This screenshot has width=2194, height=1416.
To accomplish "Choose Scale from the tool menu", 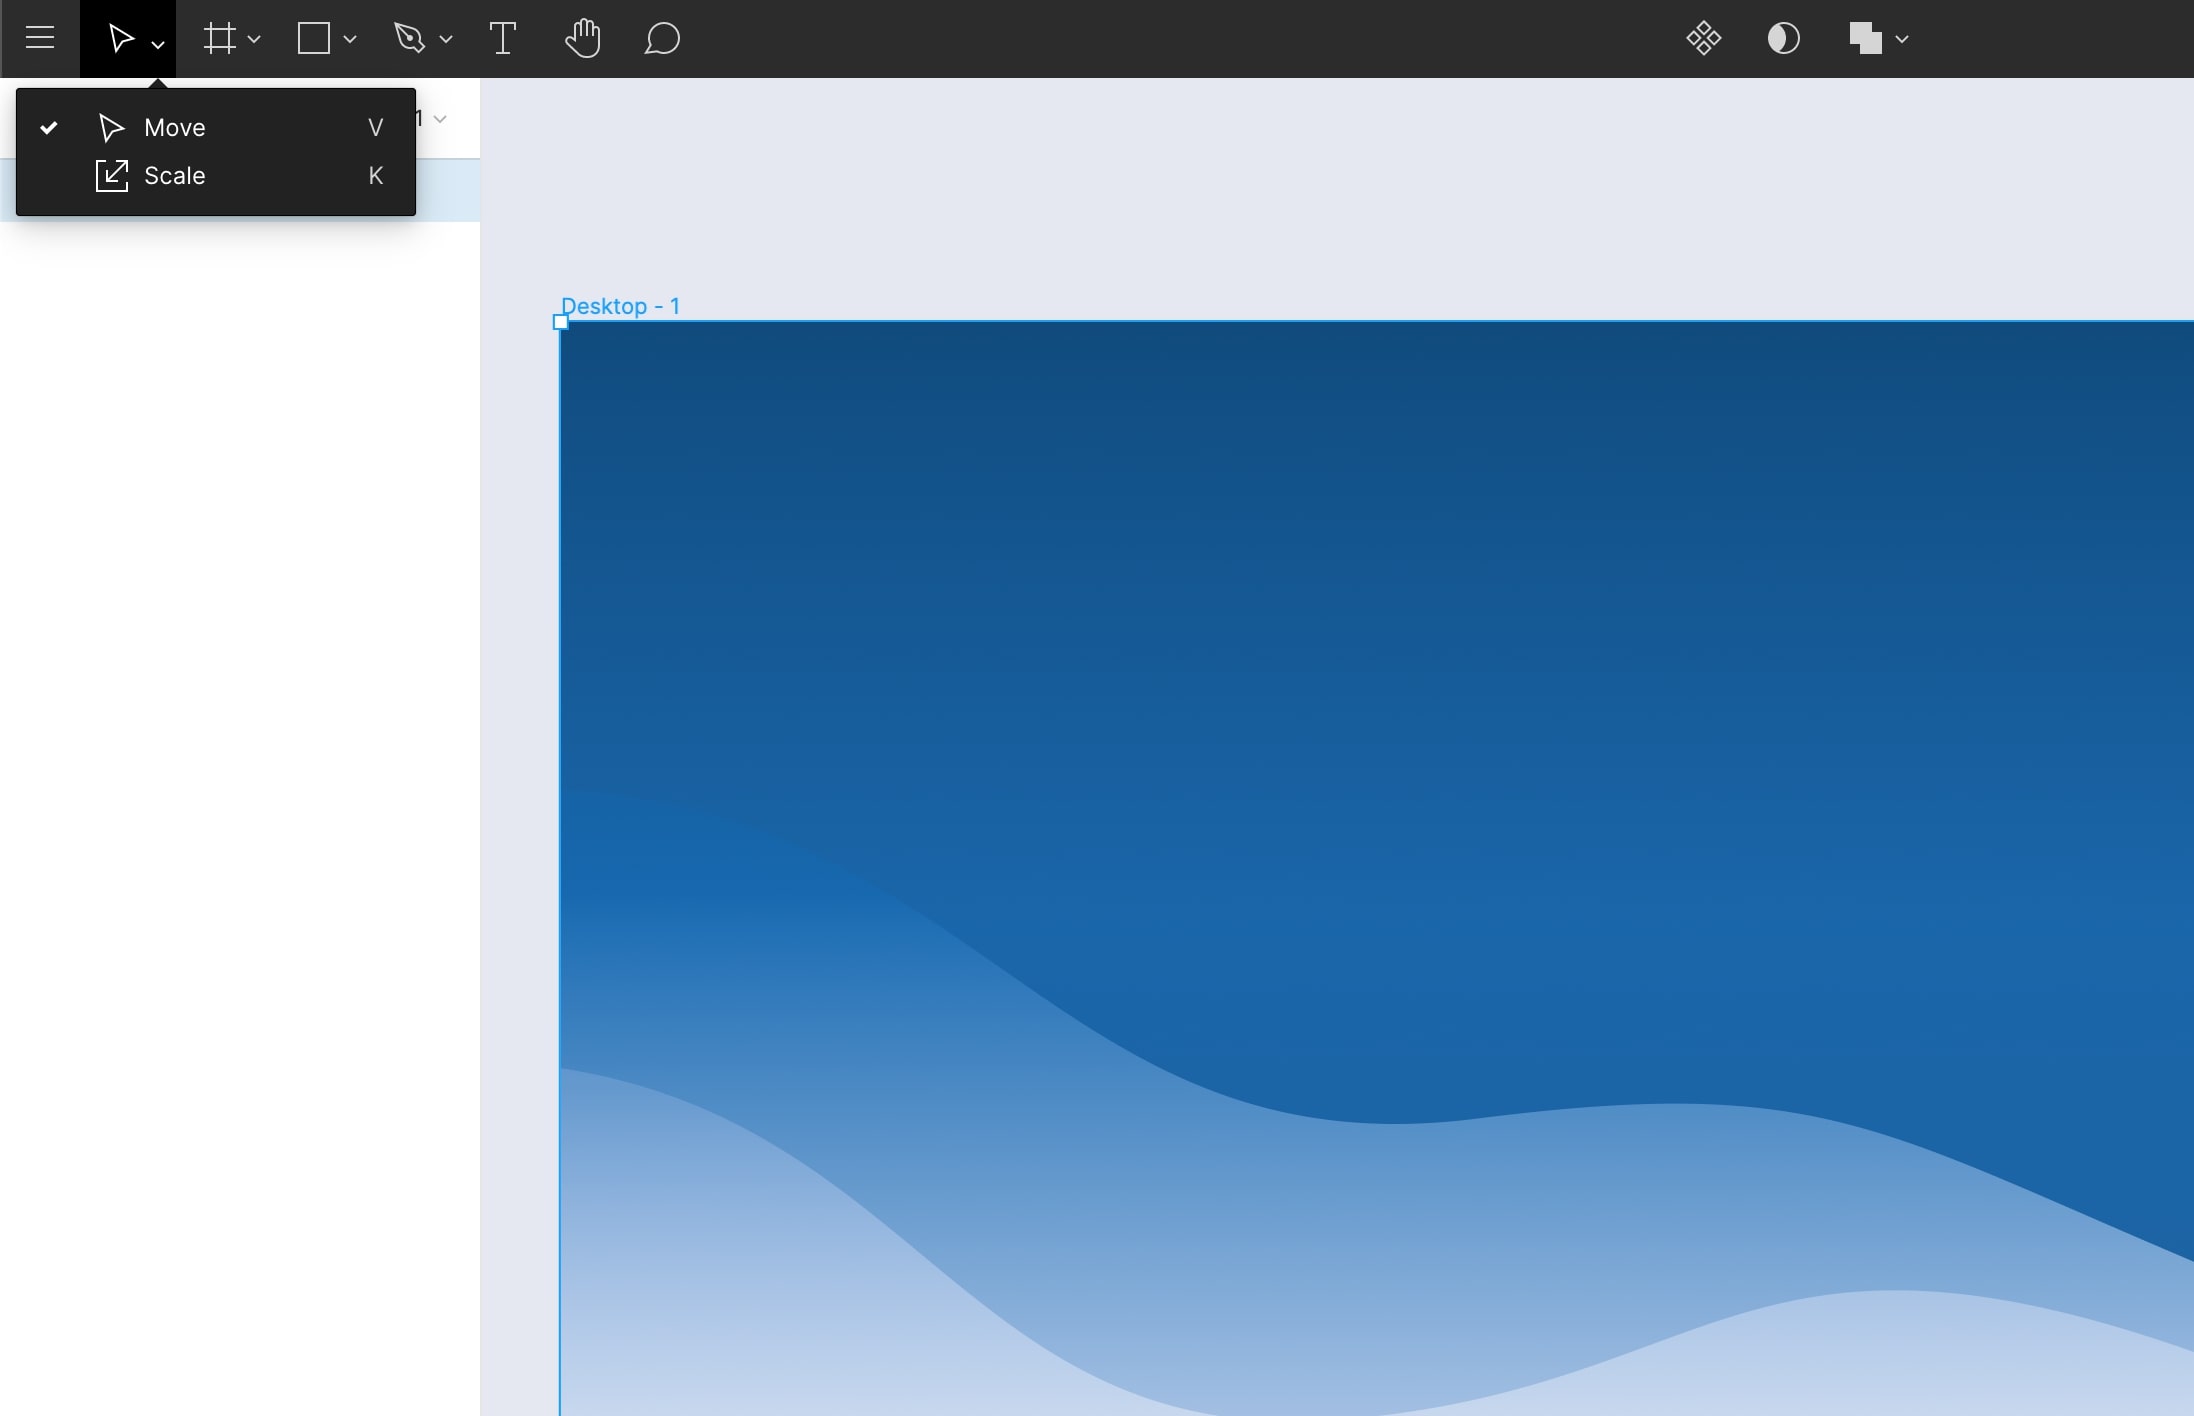I will [175, 175].
